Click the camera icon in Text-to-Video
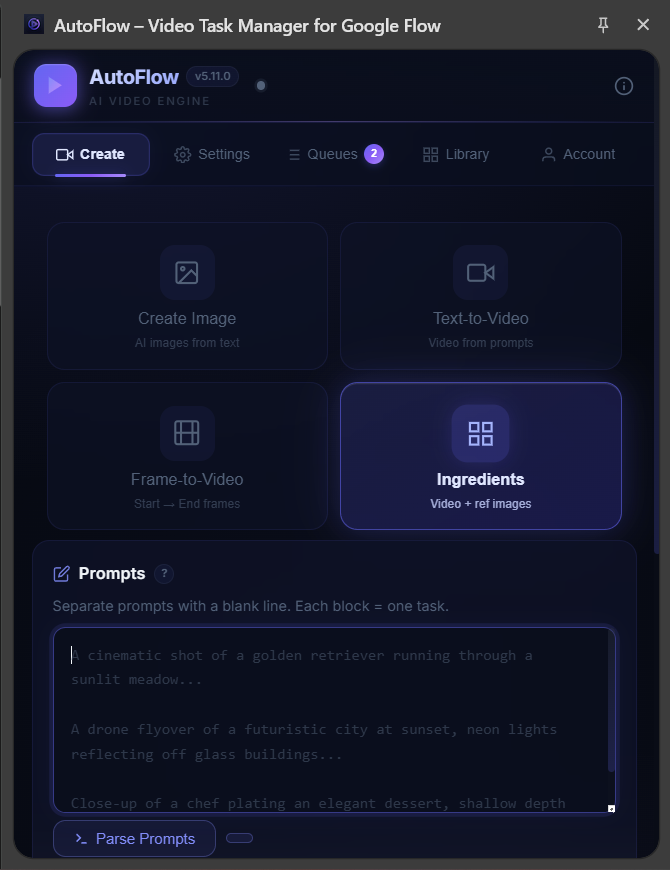Viewport: 670px width, 870px height. click(x=480, y=272)
